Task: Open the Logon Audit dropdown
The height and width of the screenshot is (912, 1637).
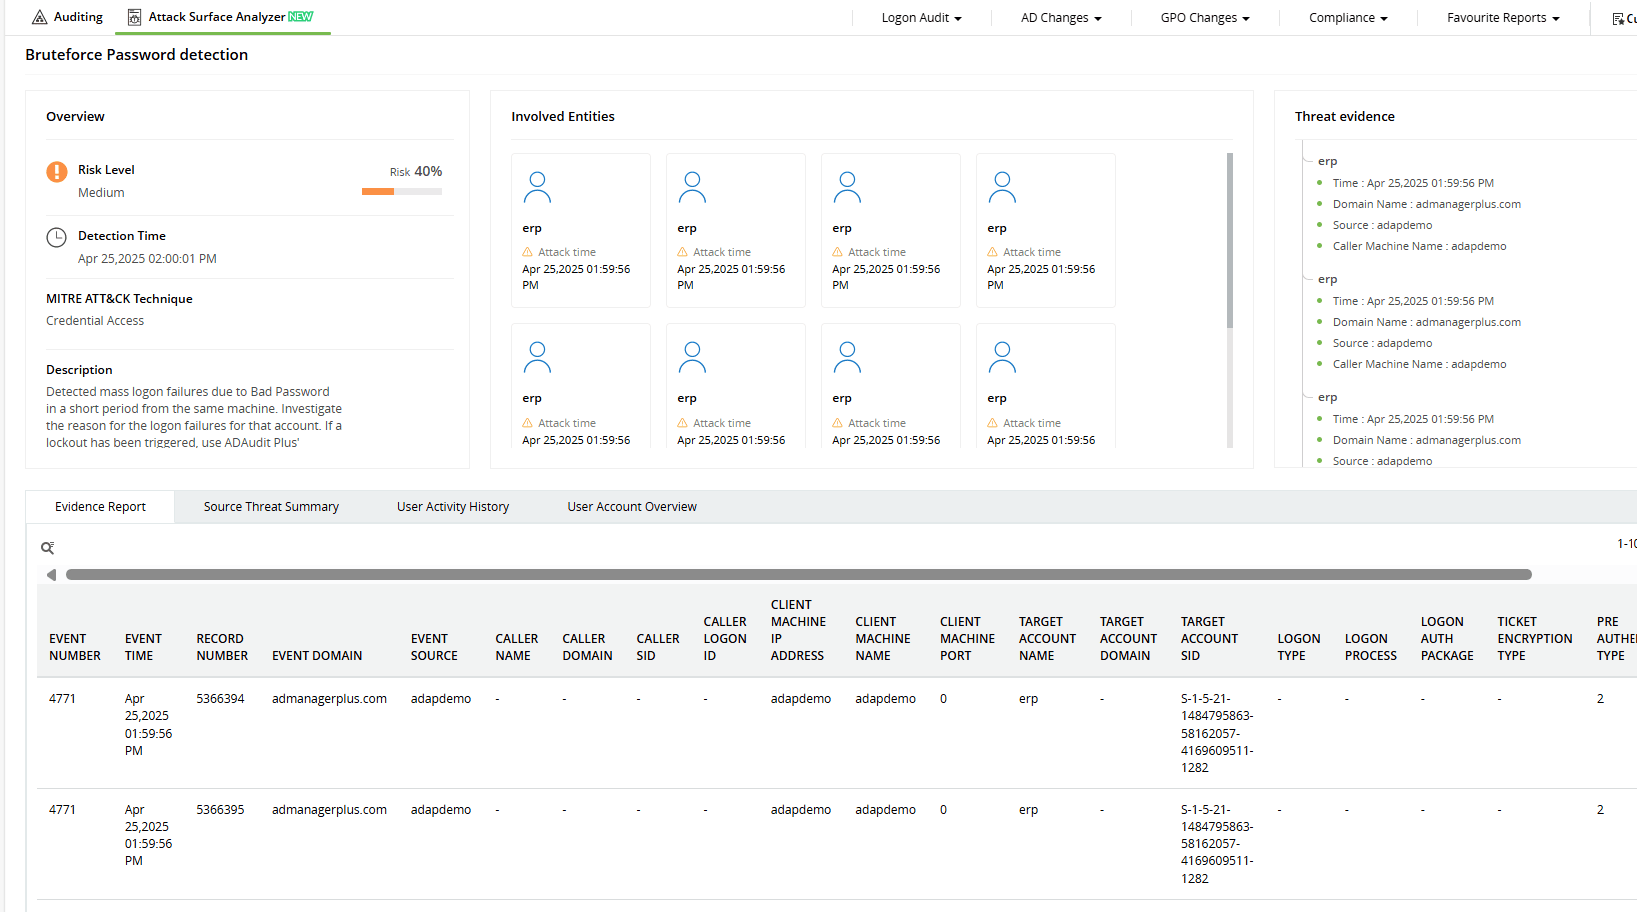Action: pos(920,17)
